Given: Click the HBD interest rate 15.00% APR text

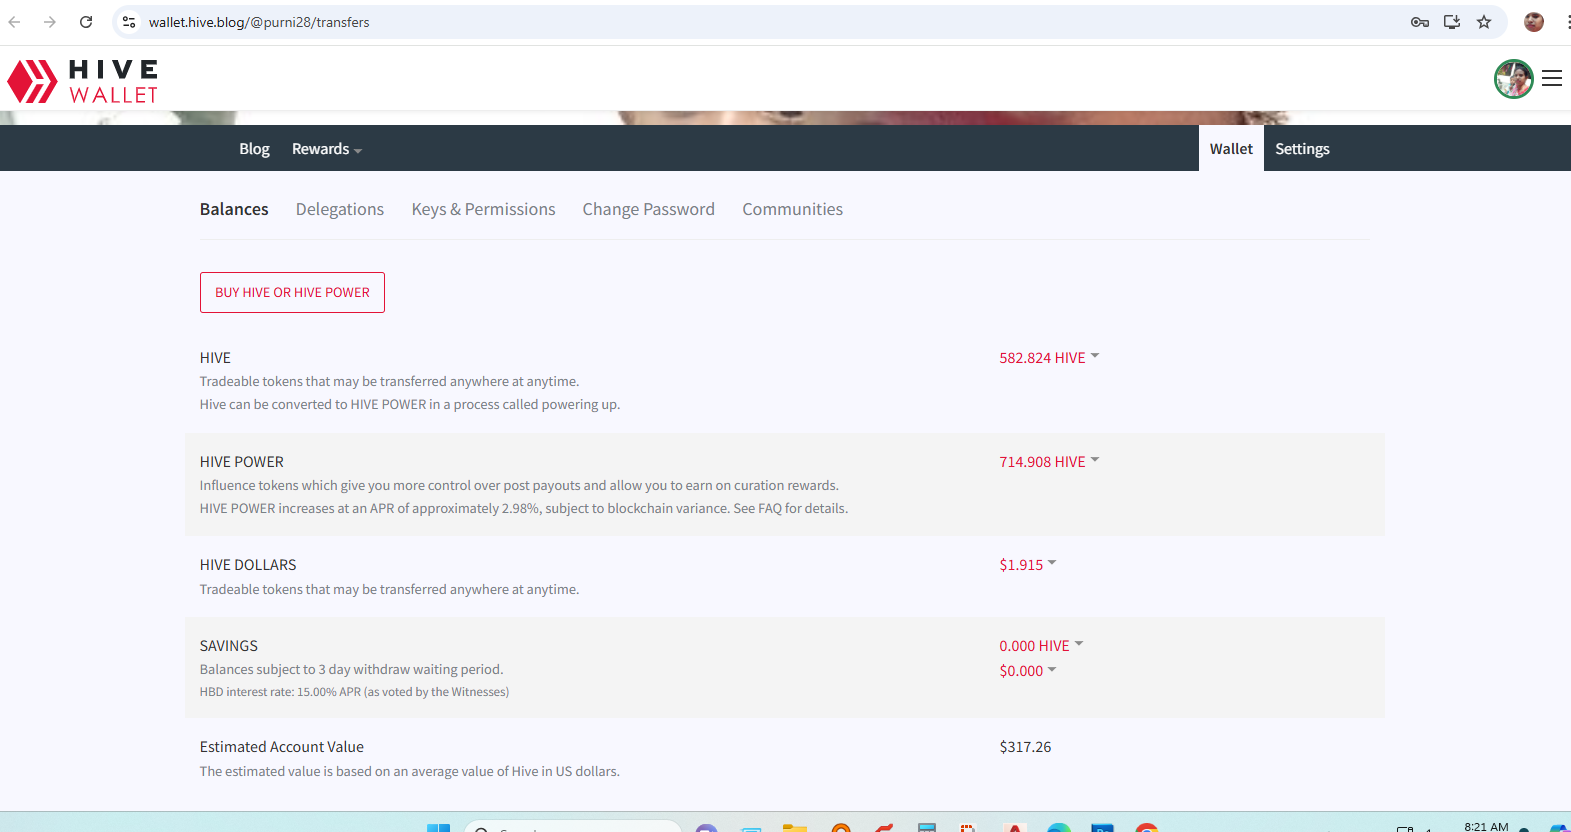Looking at the screenshot, I should coord(354,692).
